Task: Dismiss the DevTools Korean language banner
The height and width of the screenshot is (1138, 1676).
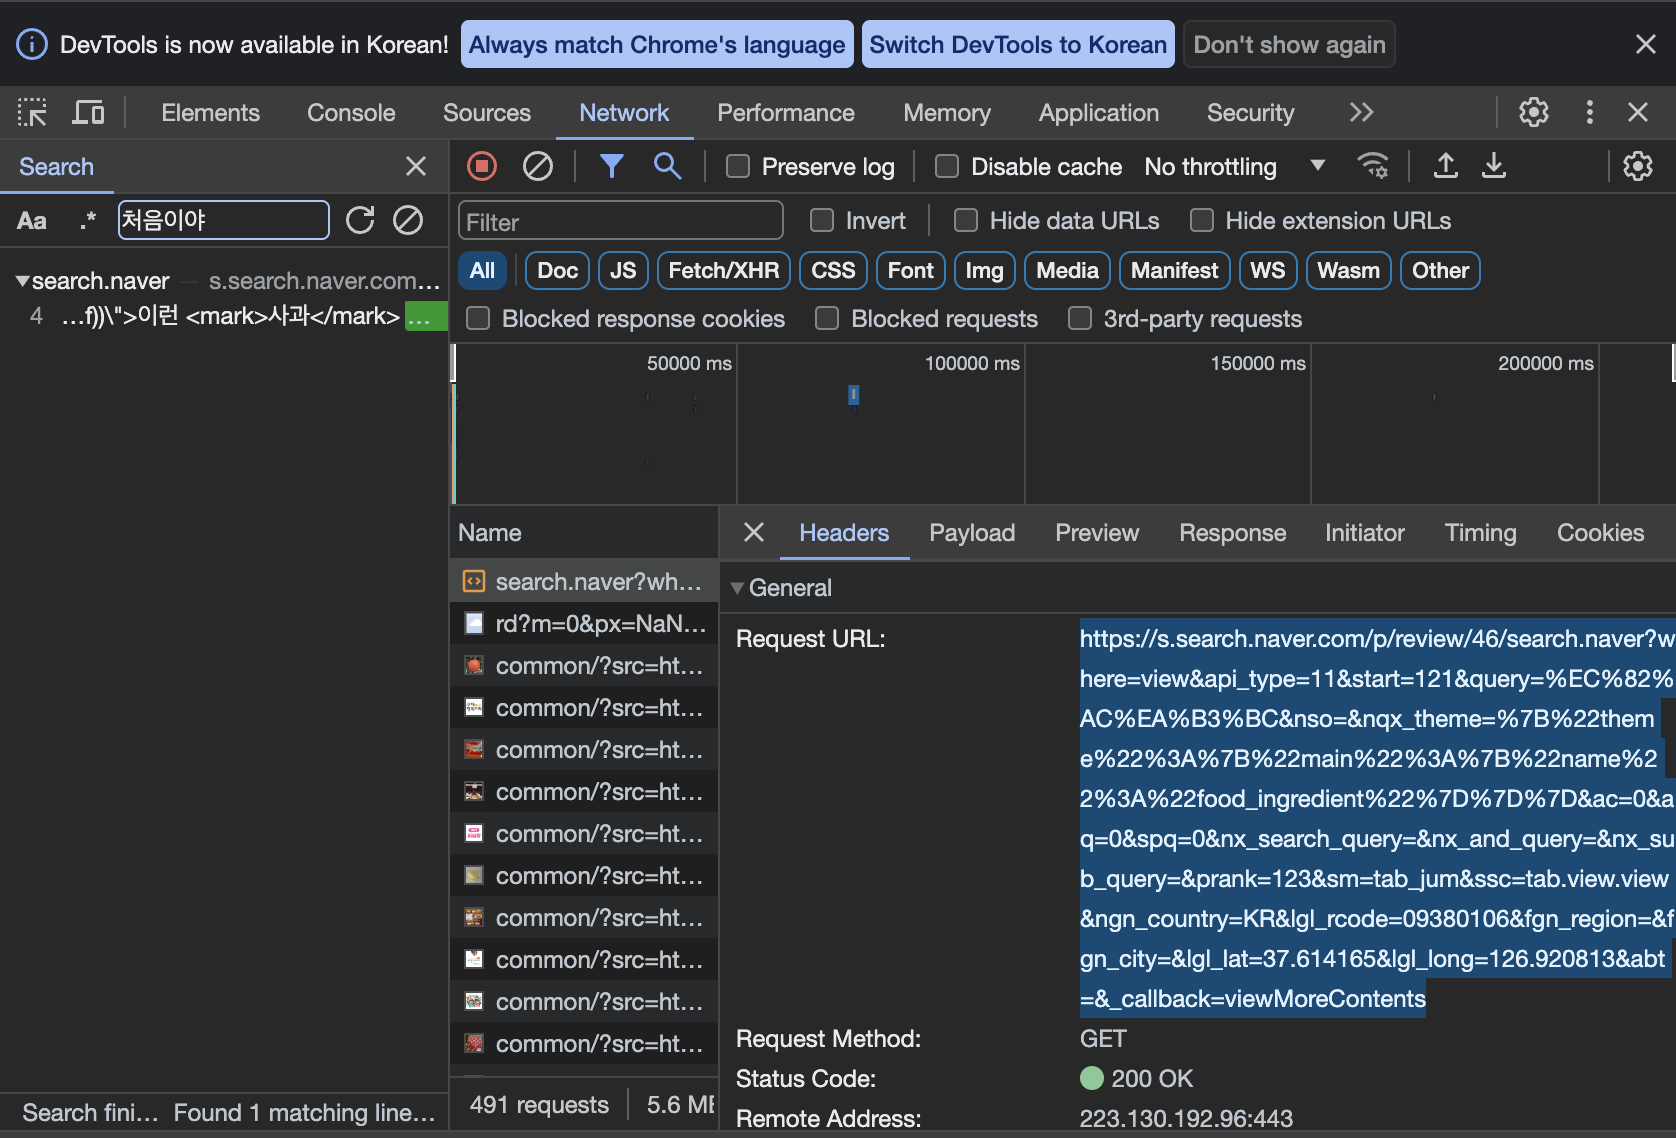Action: (1646, 44)
